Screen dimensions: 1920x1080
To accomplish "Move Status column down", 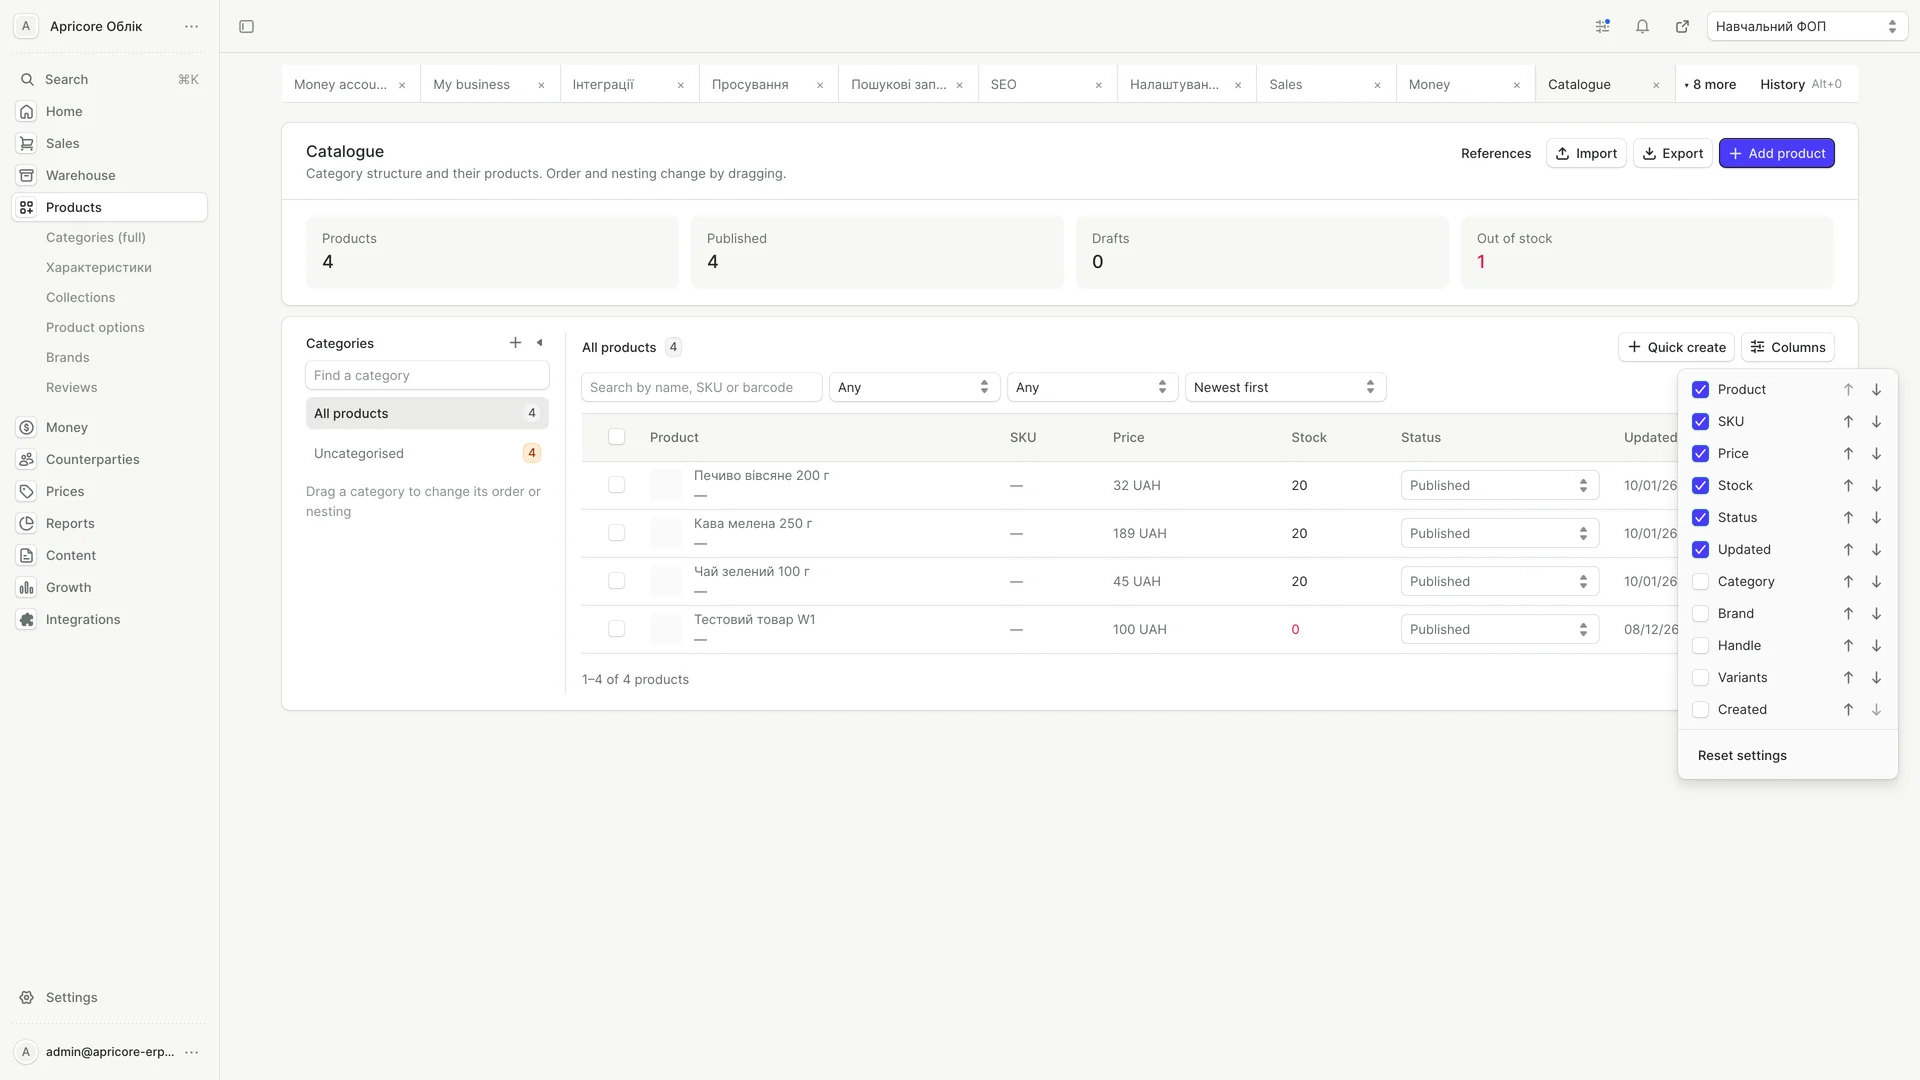I will pos(1876,518).
